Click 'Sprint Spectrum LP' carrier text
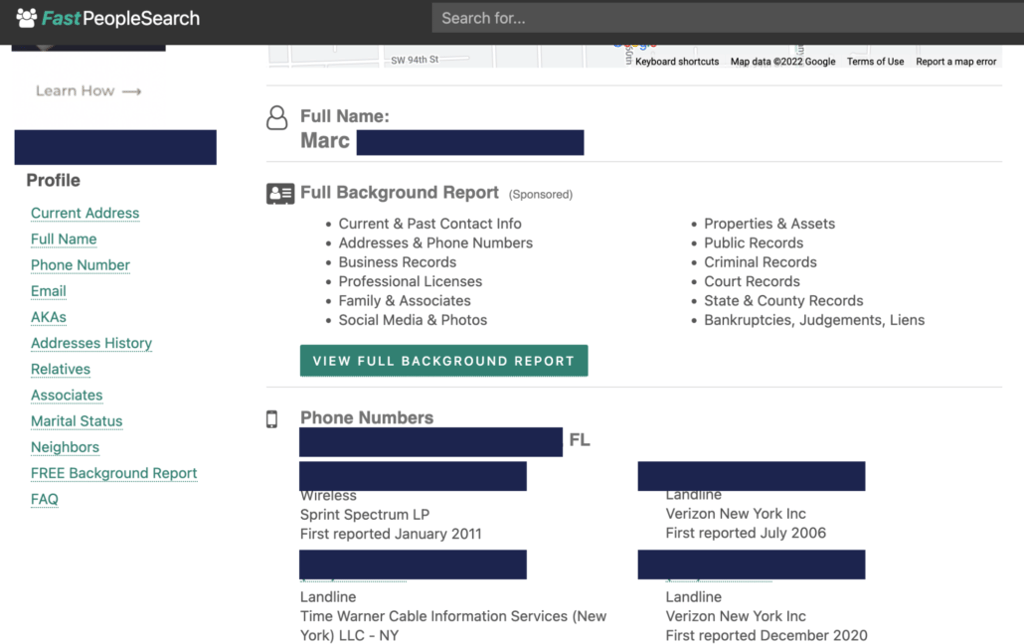Image resolution: width=1024 pixels, height=644 pixels. (x=364, y=515)
